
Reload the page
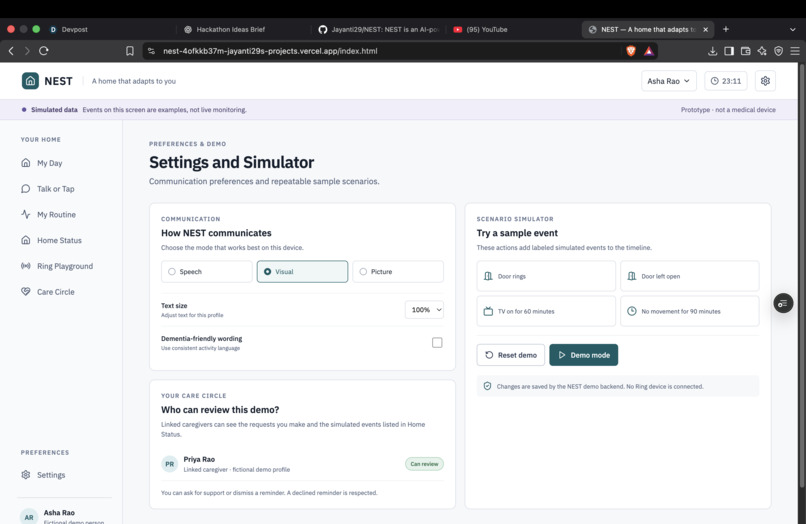point(44,51)
